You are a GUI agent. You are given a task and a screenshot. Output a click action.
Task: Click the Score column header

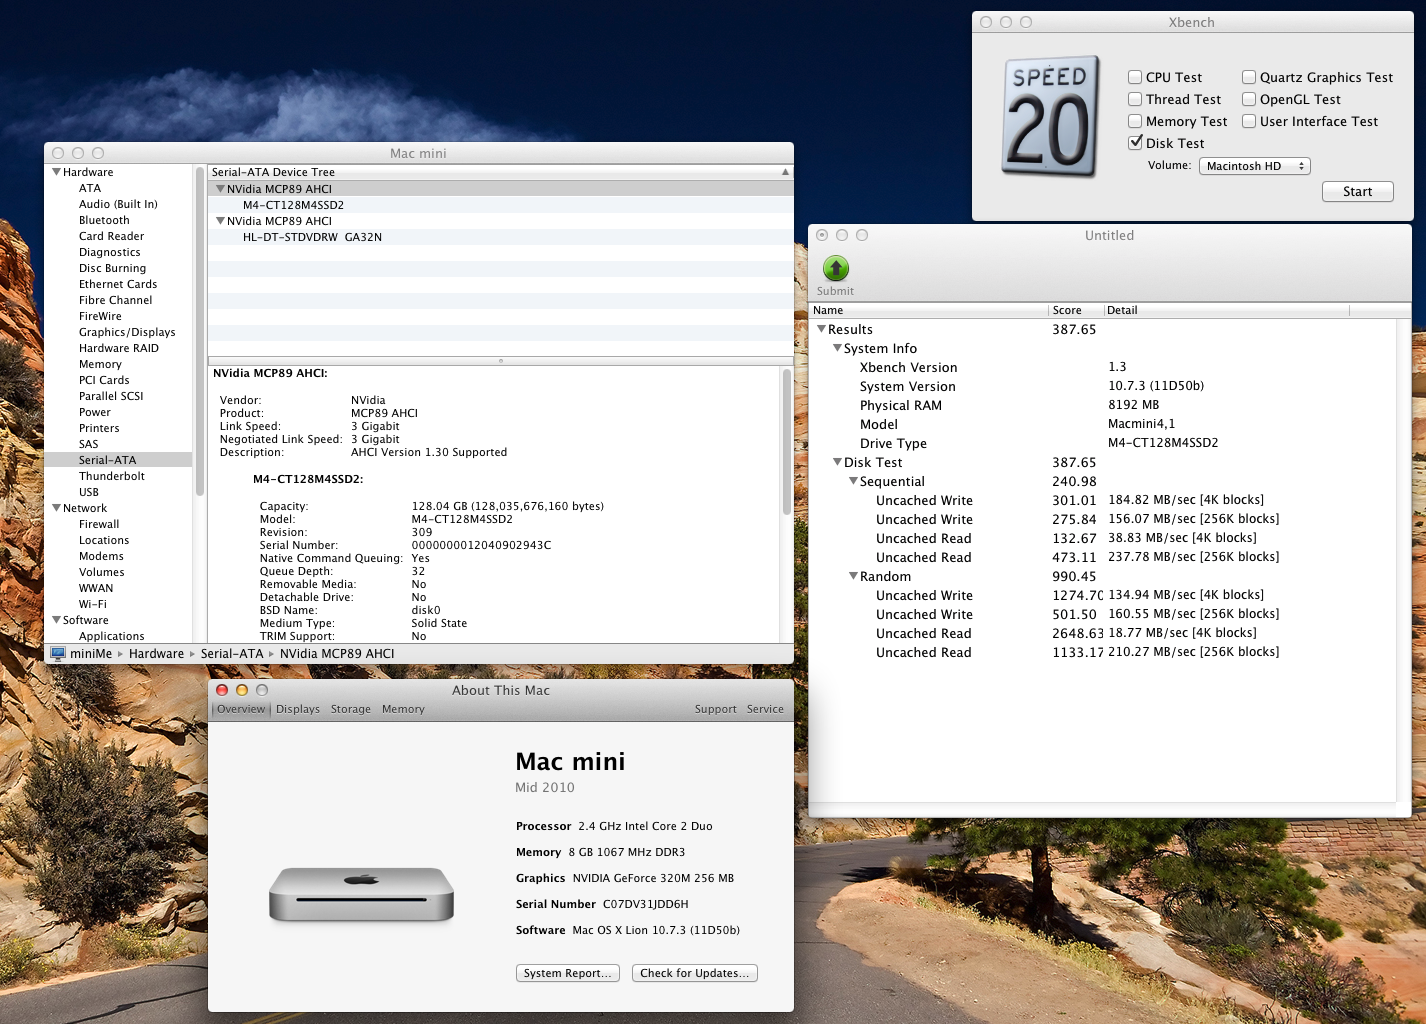(x=1076, y=310)
